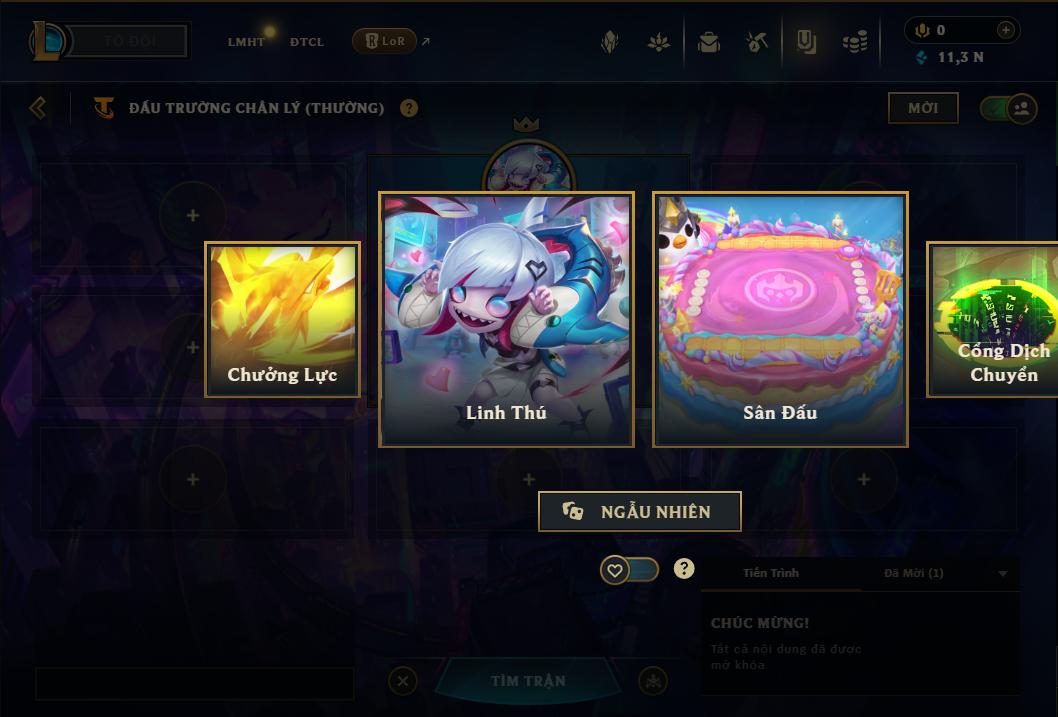Expand the invited list dropdown arrow

coord(1003,574)
